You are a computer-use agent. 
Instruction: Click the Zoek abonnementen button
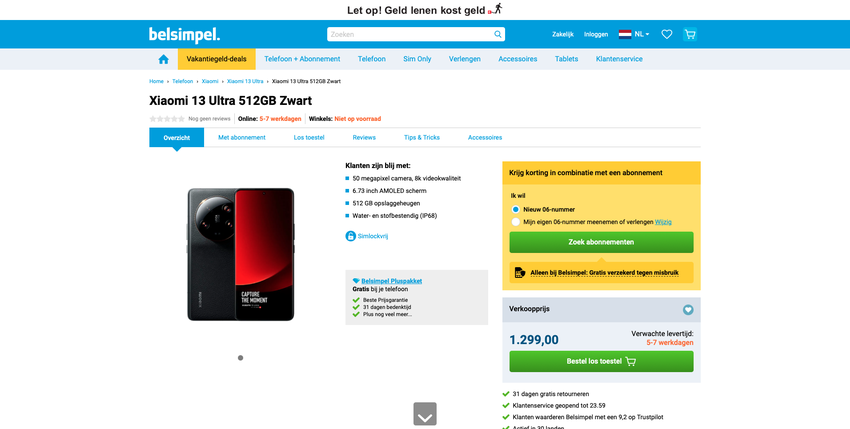point(601,242)
